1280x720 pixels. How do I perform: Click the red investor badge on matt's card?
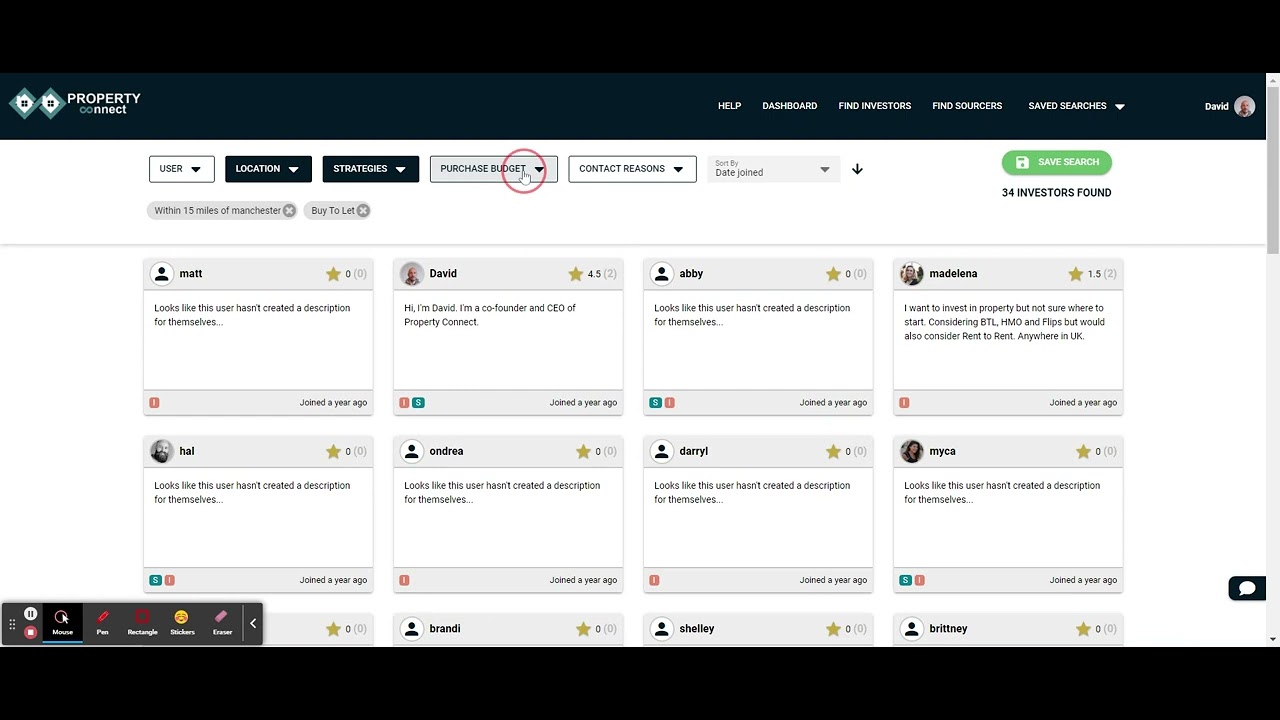click(154, 402)
